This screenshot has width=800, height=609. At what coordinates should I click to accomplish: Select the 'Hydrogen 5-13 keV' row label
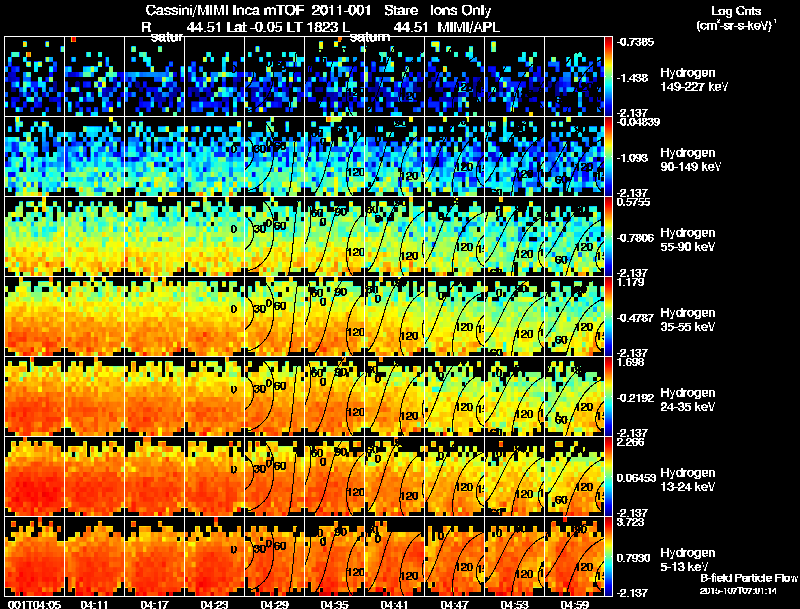688,560
